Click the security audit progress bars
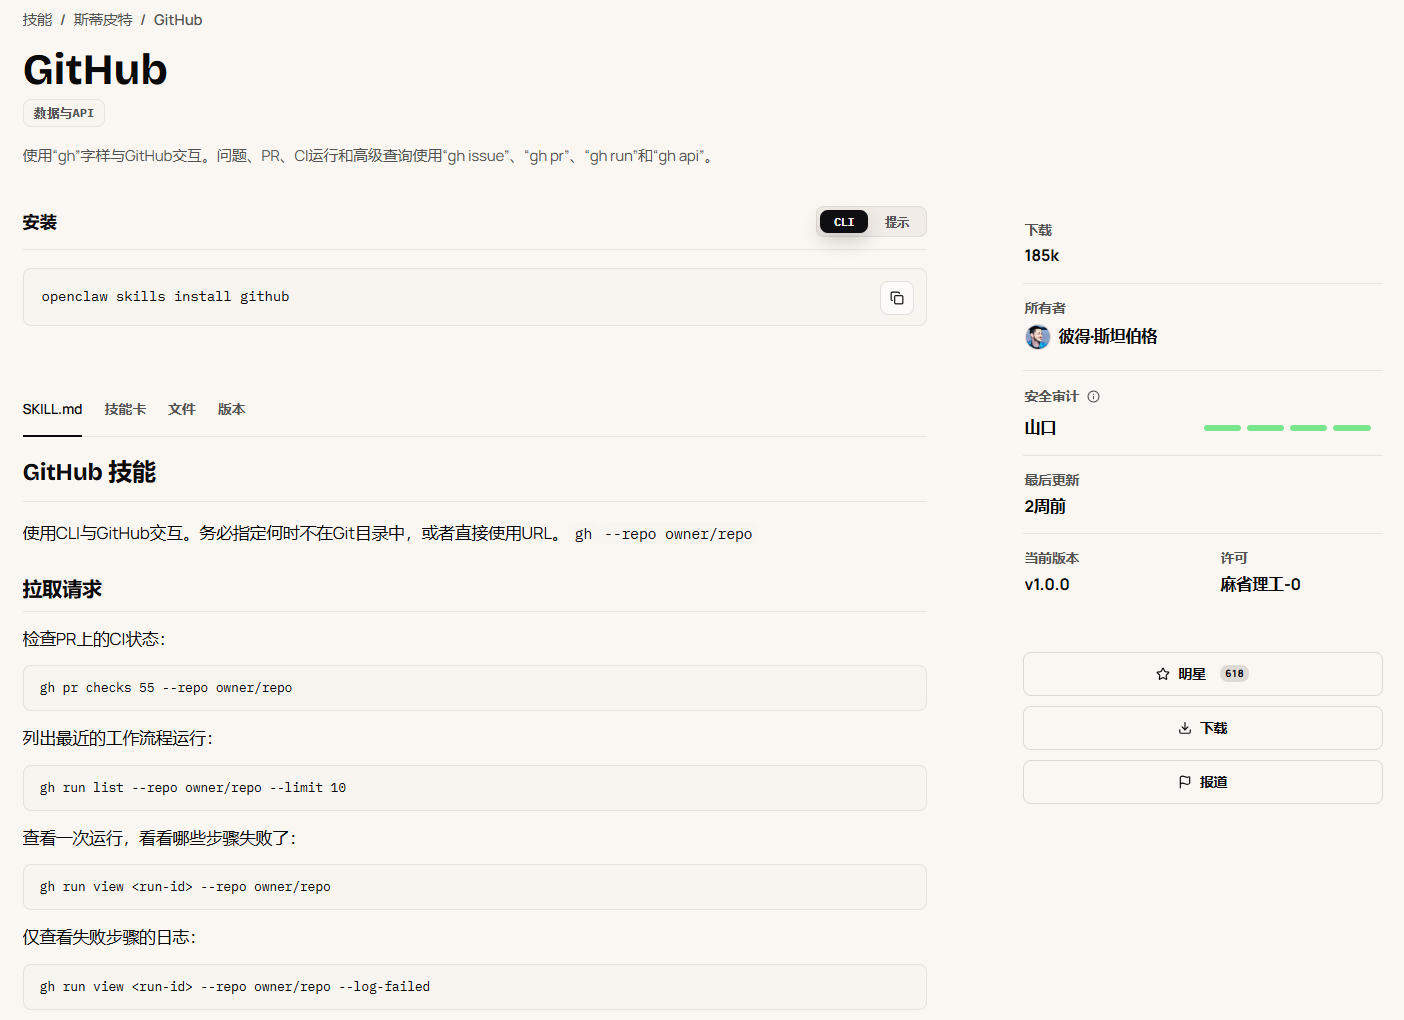The height and width of the screenshot is (1020, 1404). 1287,428
